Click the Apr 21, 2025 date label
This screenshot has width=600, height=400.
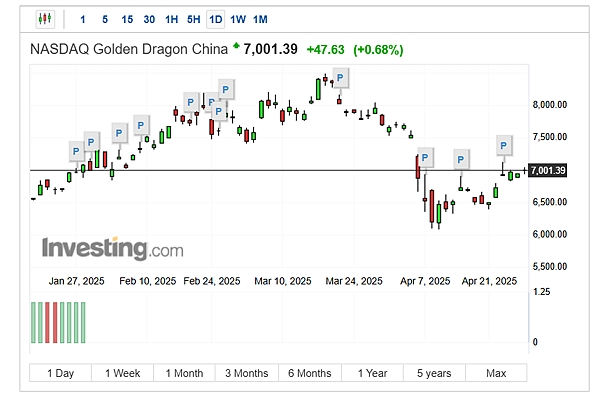click(489, 281)
